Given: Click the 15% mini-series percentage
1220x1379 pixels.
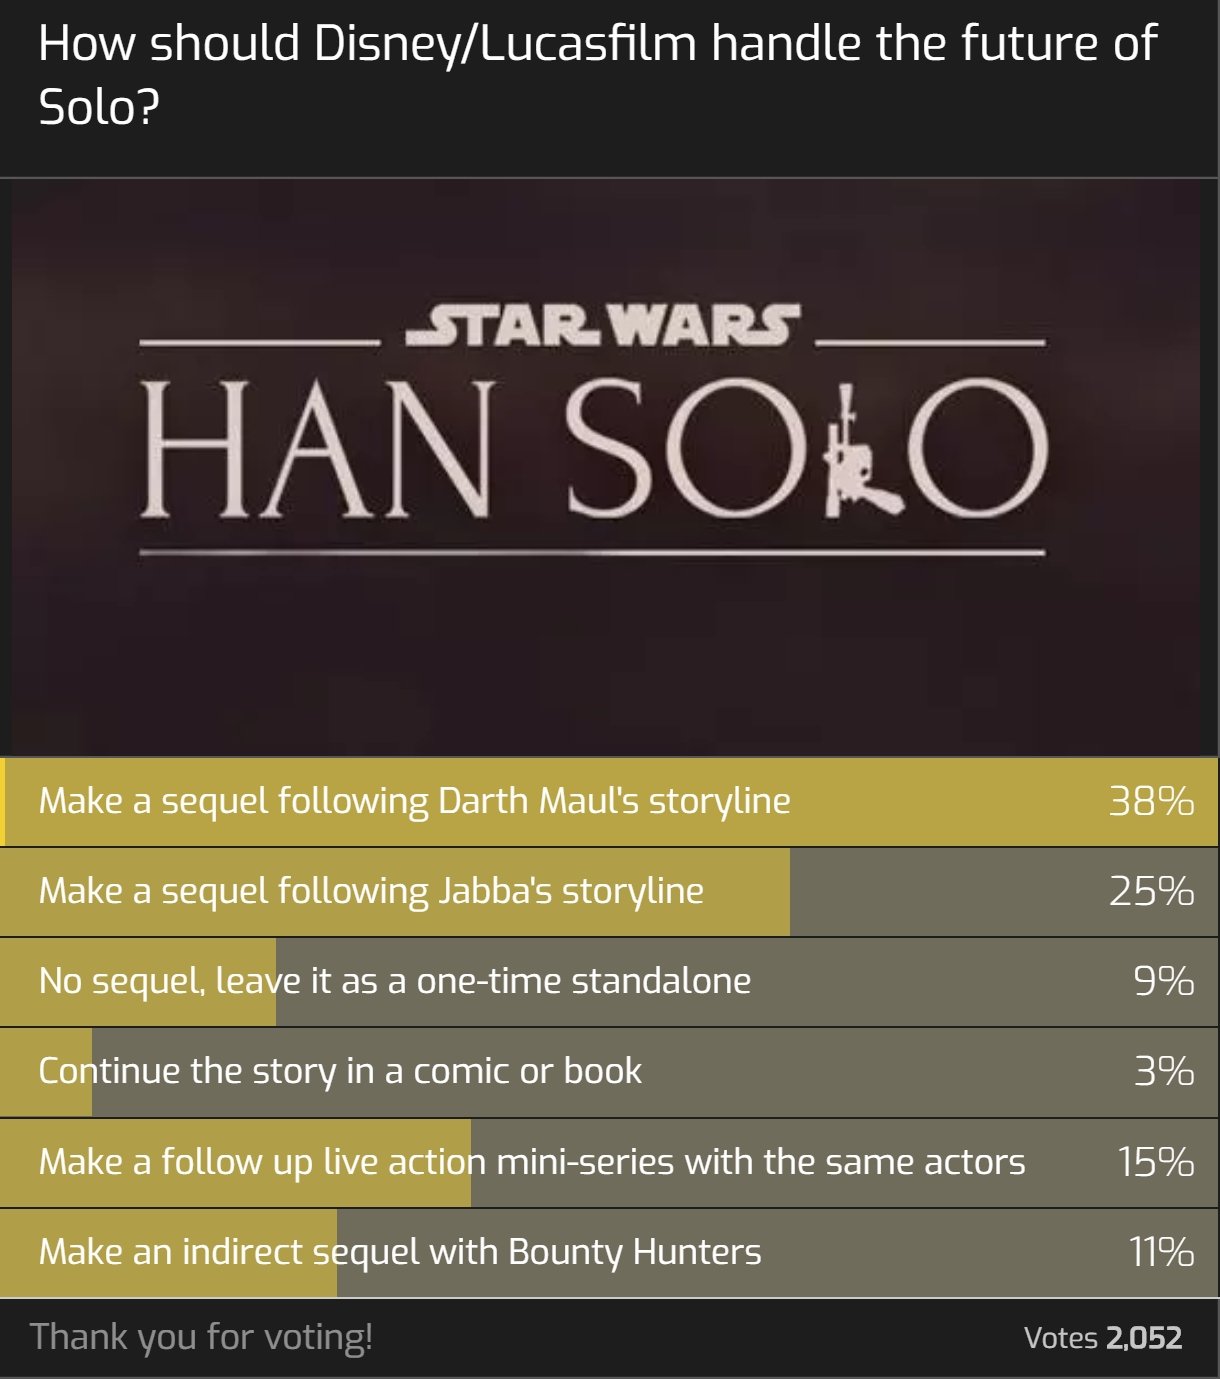Looking at the screenshot, I should coord(1155,1162).
